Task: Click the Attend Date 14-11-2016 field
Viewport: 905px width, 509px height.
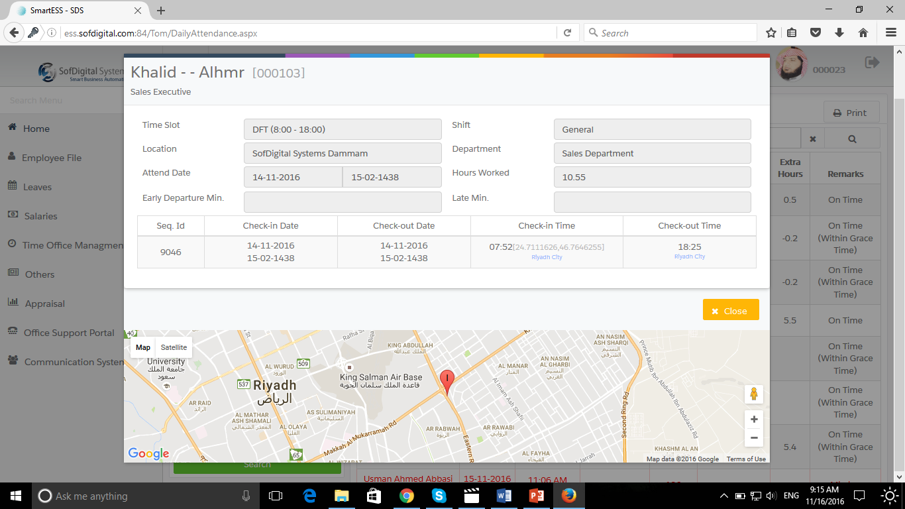Action: pyautogui.click(x=293, y=177)
